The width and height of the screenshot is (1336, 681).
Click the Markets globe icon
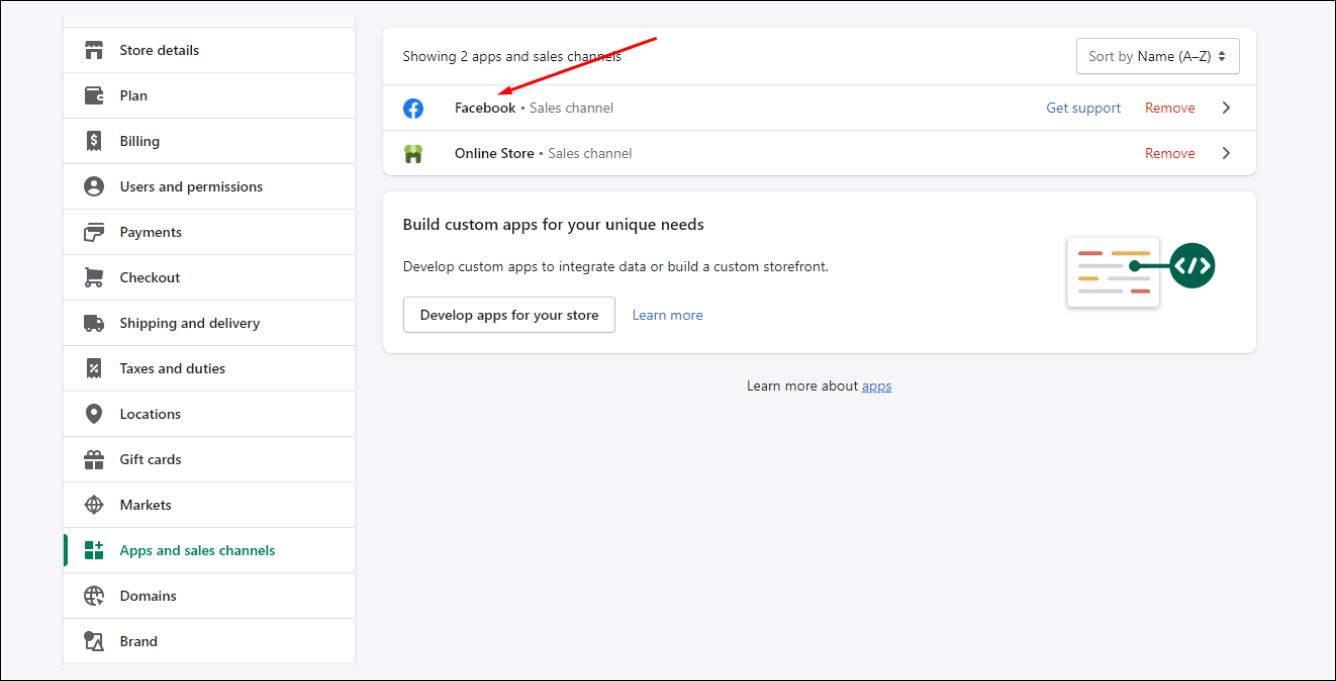[x=94, y=505]
